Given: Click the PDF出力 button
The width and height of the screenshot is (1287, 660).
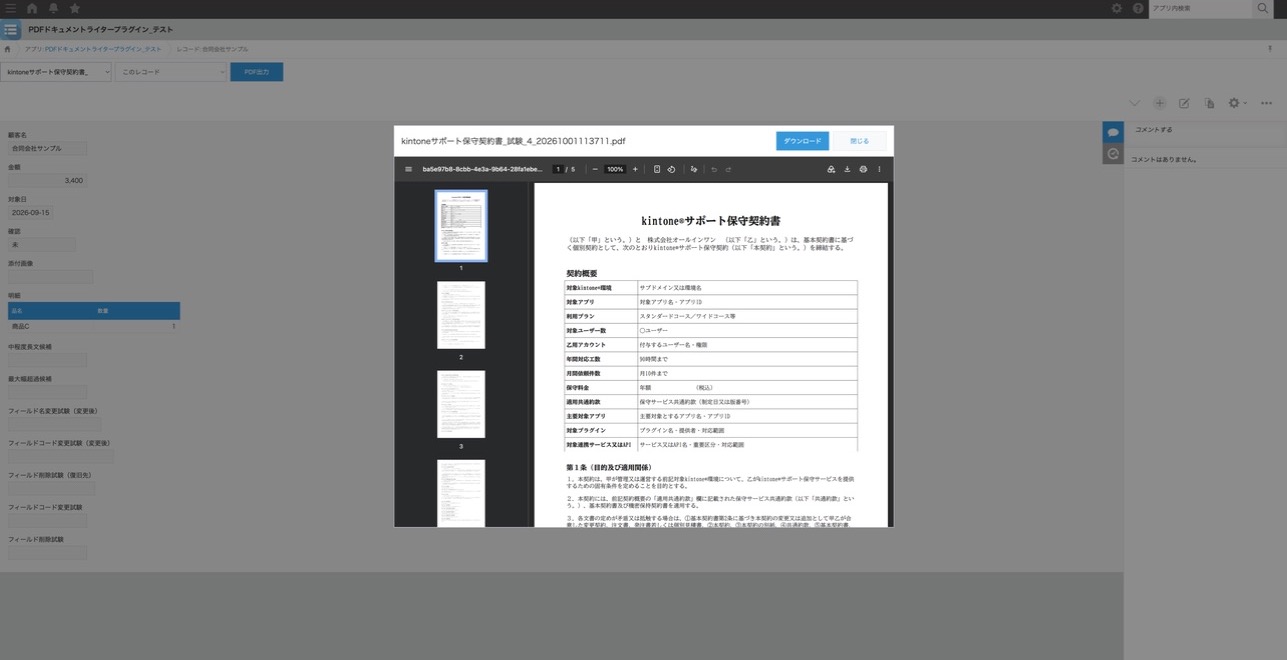Looking at the screenshot, I should pyautogui.click(x=257, y=72).
